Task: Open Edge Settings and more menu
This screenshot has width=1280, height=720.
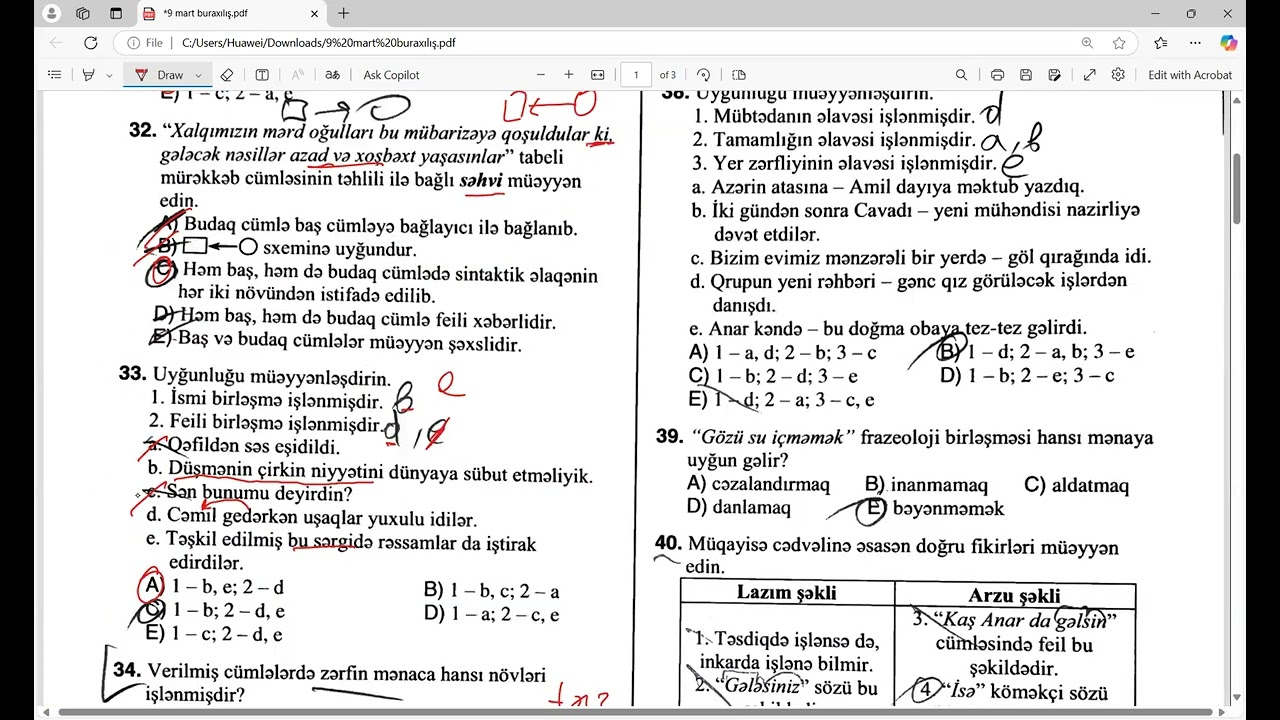Action: click(1195, 43)
